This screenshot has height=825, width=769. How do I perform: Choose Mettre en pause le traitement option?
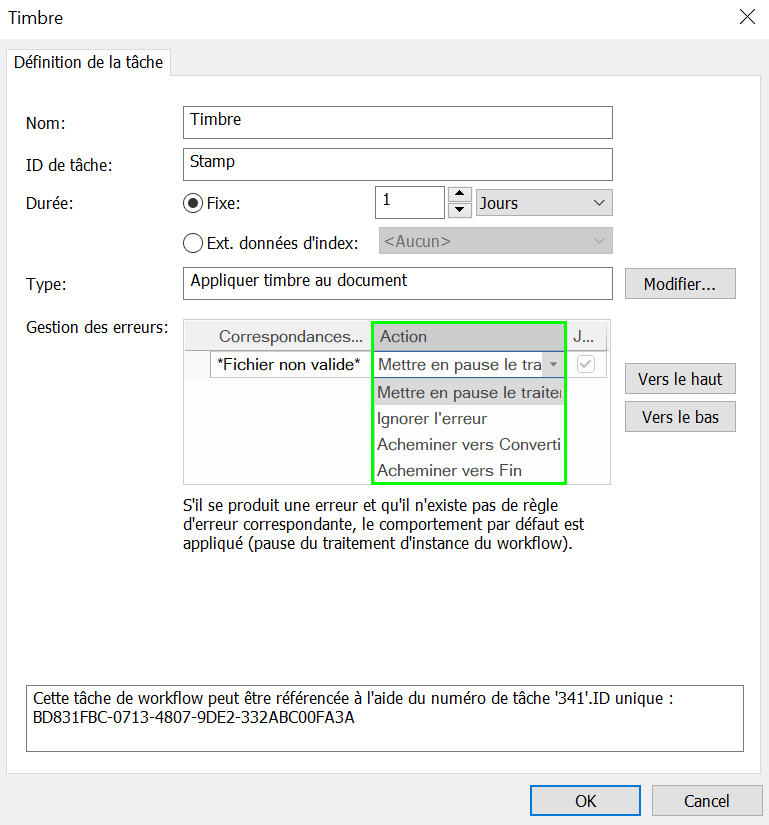[x=469, y=393]
